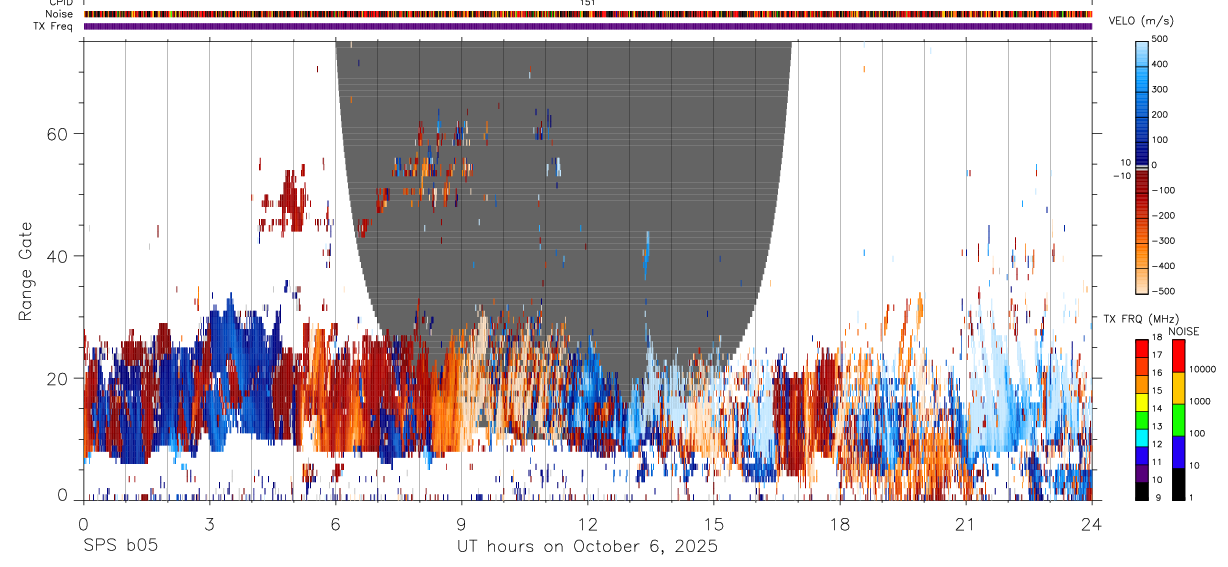This screenshot has width=1228, height=567.
Task: Click the NOISE legend title
Action: pyautogui.click(x=1184, y=331)
